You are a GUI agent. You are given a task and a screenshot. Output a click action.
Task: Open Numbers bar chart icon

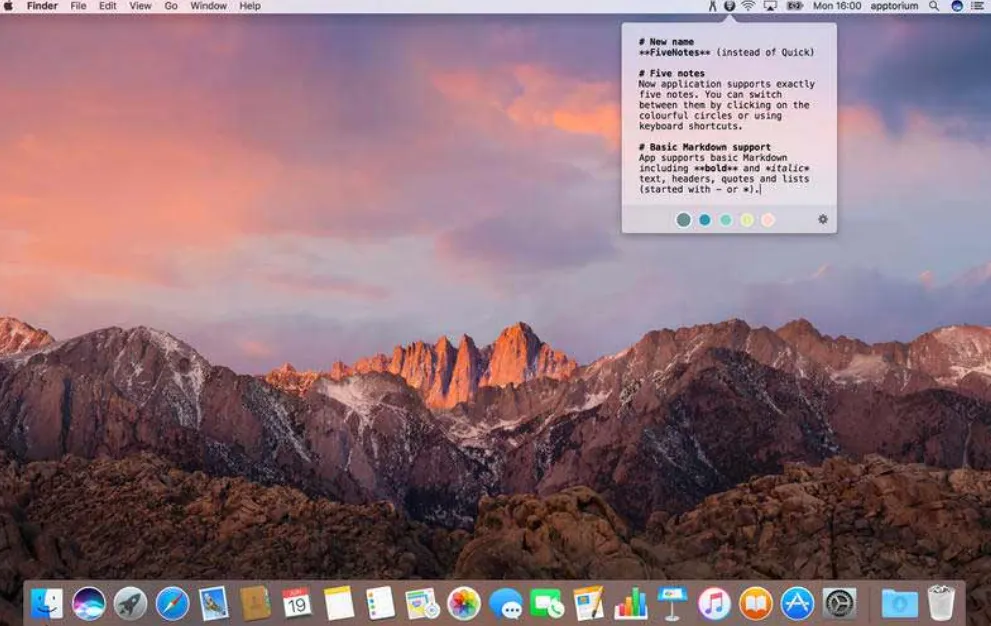click(x=631, y=603)
